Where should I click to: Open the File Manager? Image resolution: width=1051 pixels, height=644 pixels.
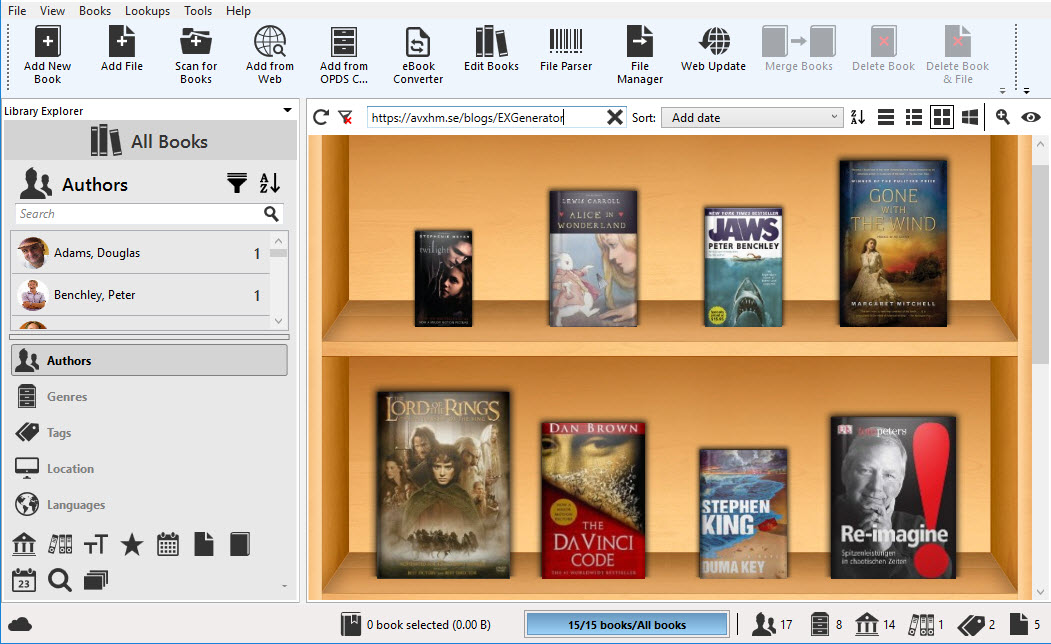pos(639,42)
